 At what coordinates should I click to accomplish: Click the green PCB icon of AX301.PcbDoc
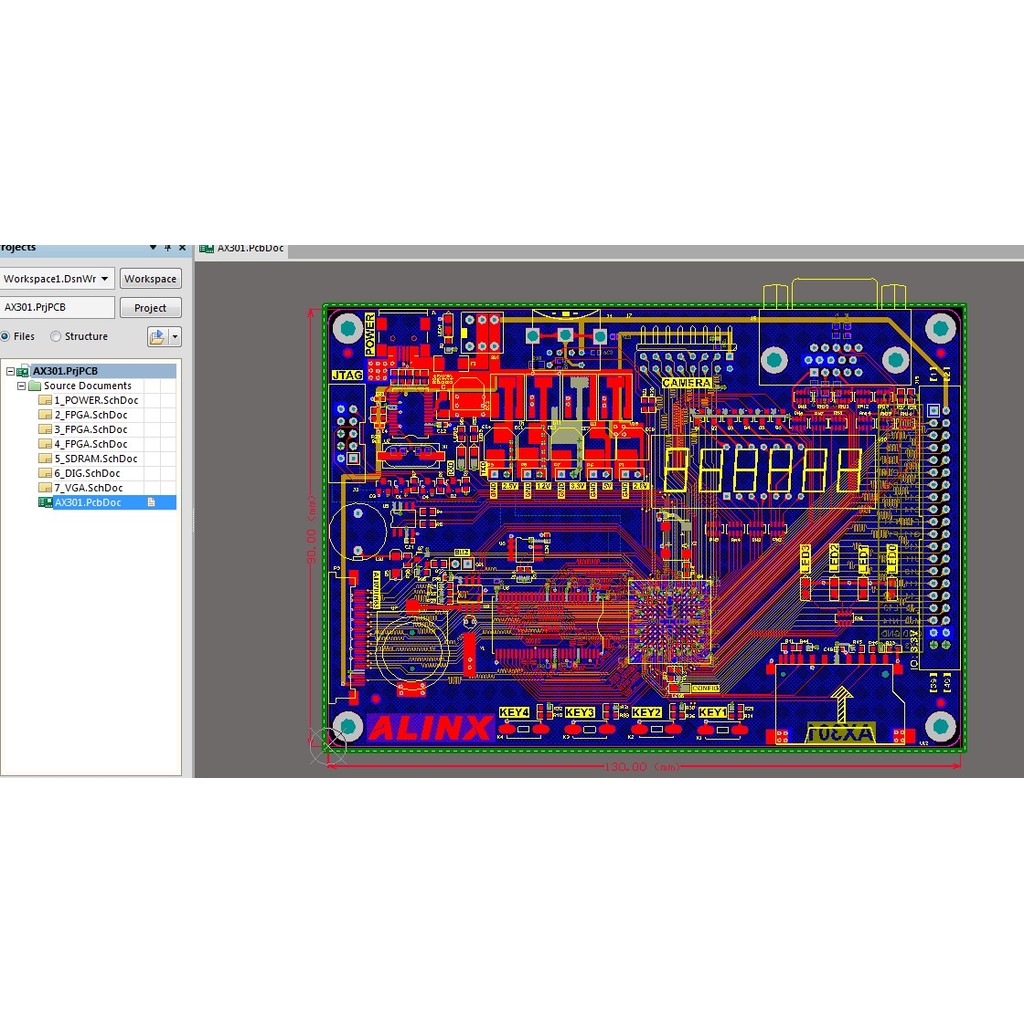(x=45, y=502)
